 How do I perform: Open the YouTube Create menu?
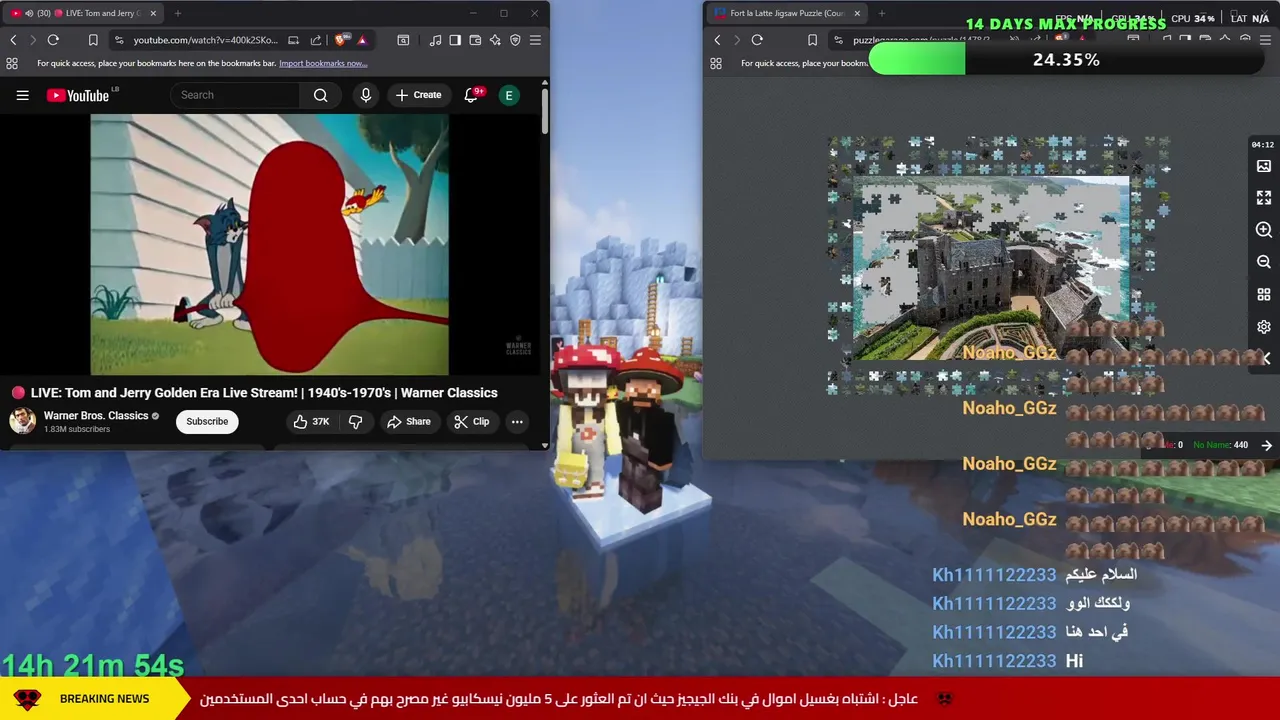[x=418, y=95]
